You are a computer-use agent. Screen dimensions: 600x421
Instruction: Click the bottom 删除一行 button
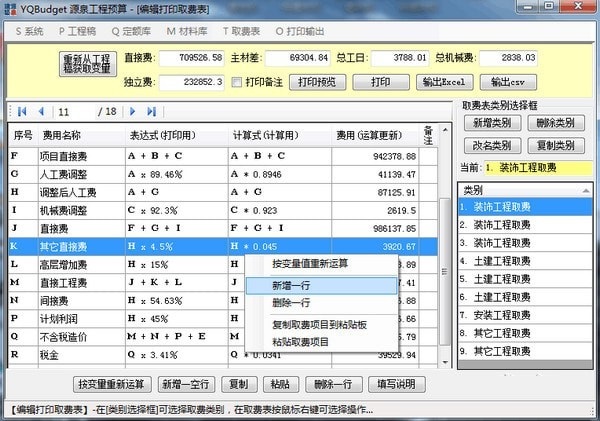(x=333, y=384)
